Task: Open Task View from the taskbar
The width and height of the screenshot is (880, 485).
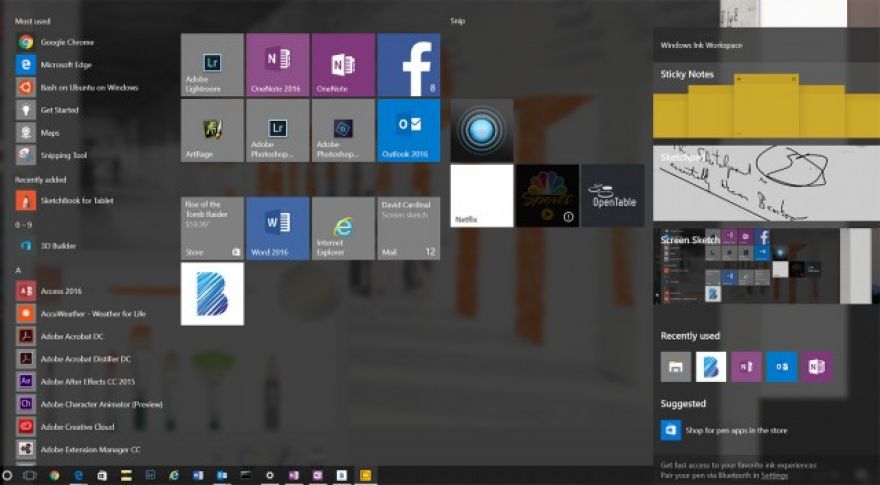Action: coord(30,475)
